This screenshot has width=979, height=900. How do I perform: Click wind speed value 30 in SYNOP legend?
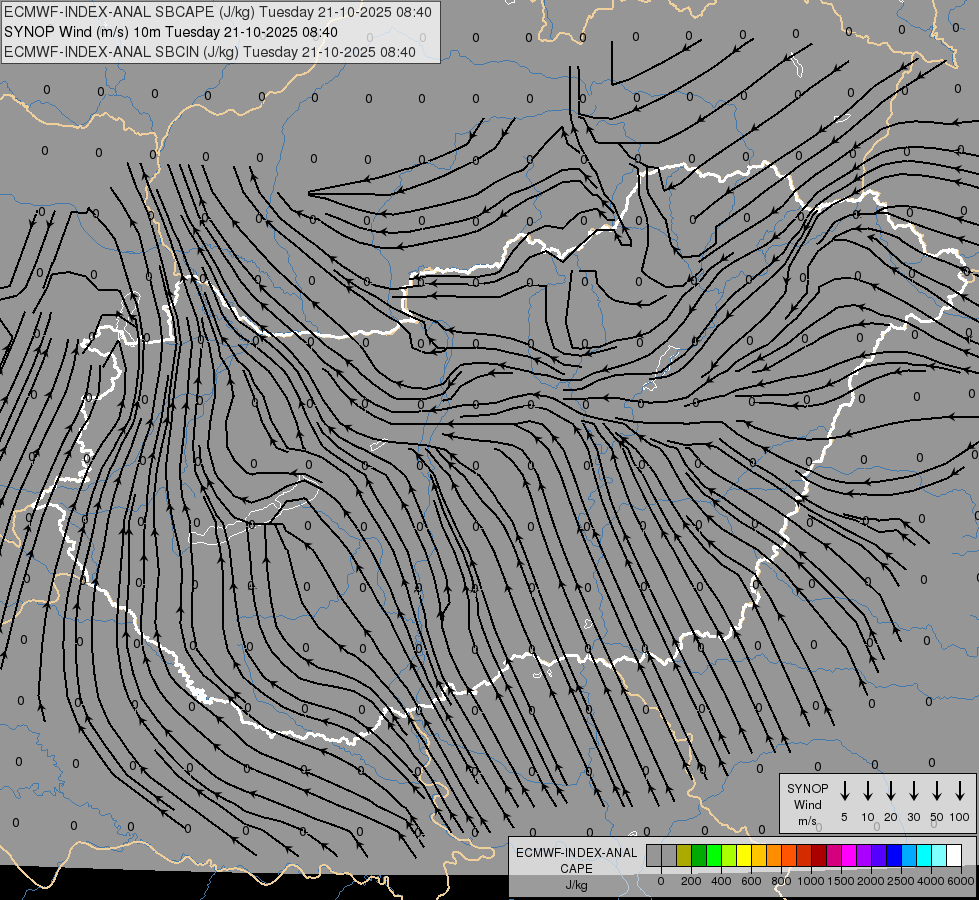pyautogui.click(x=914, y=817)
